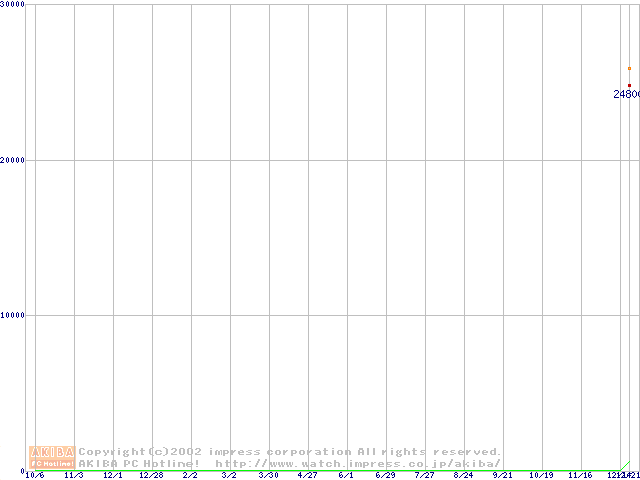640x480 pixels.
Task: Click the AKIBA PC Hotline logo
Action: click(x=52, y=458)
